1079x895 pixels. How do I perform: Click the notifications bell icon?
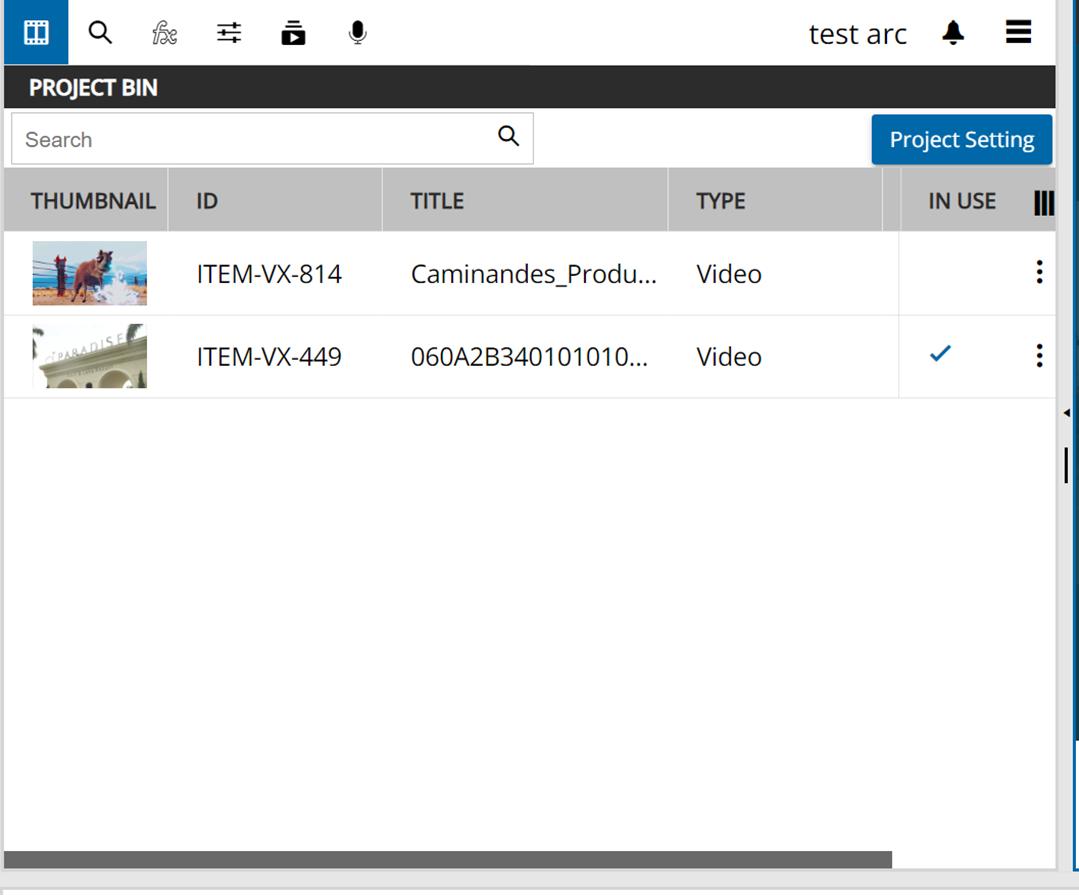tap(953, 33)
